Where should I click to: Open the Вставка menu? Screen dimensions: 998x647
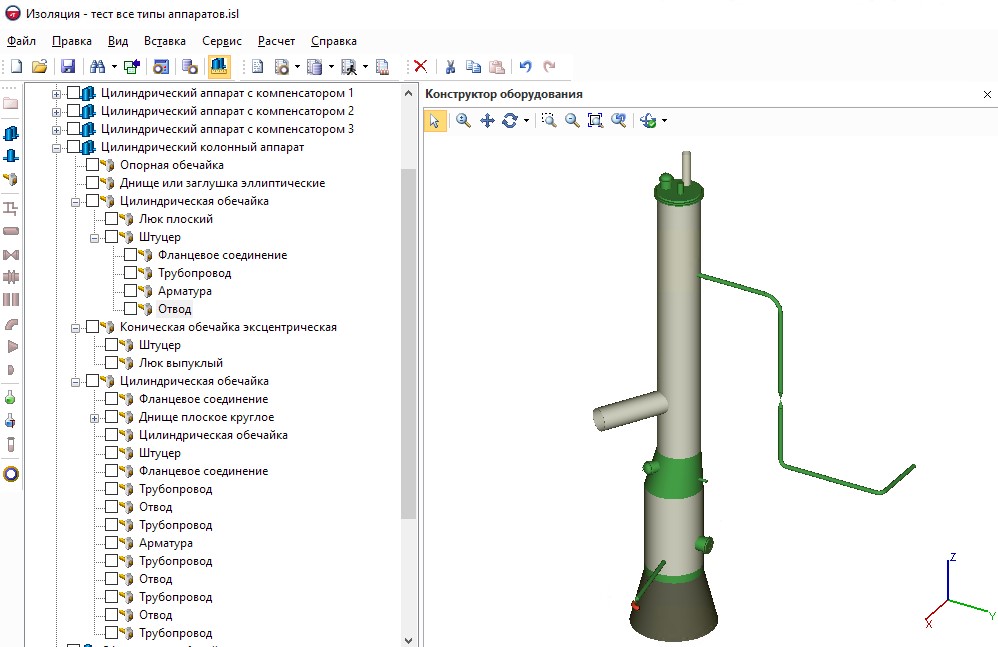tap(165, 41)
